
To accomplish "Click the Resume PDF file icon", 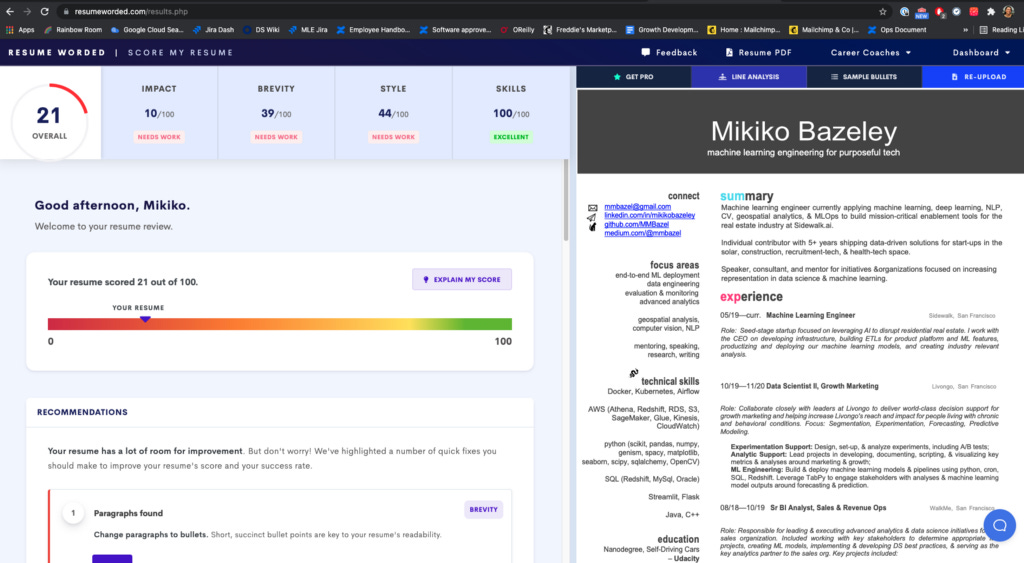I will point(729,52).
